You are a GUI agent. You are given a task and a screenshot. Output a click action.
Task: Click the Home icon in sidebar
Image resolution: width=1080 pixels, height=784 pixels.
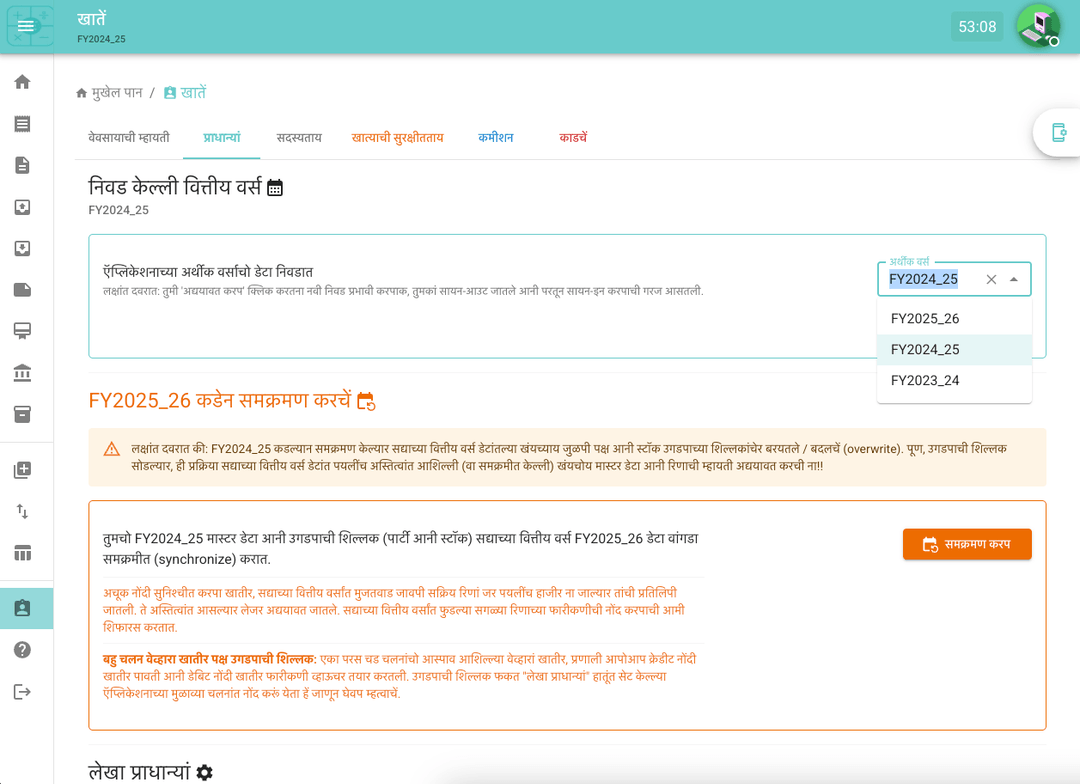[x=22, y=82]
